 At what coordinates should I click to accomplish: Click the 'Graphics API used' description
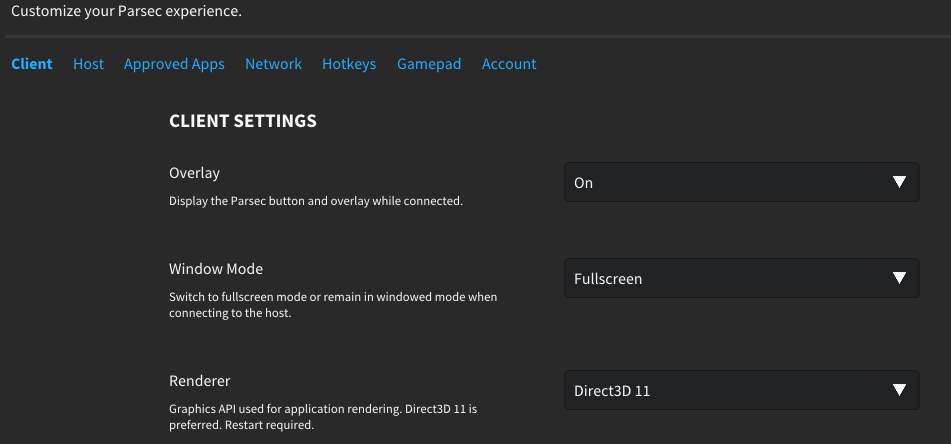tap(323, 417)
